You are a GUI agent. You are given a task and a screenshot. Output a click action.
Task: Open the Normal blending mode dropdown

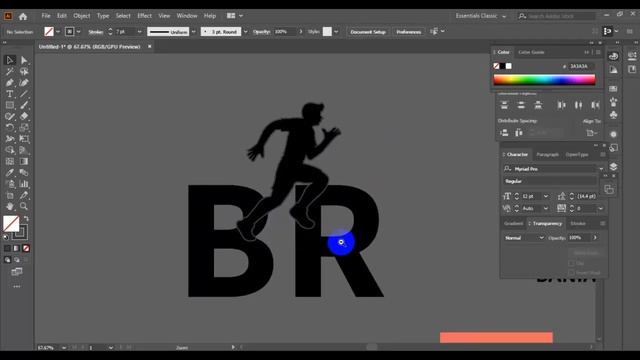click(524, 238)
